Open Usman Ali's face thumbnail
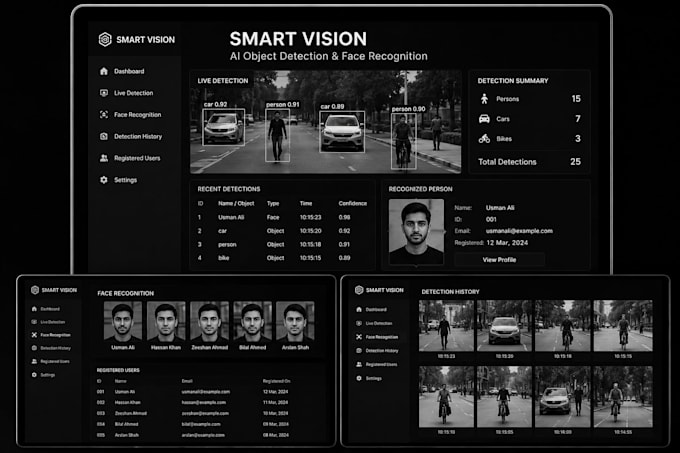680x453 pixels. click(x=123, y=321)
